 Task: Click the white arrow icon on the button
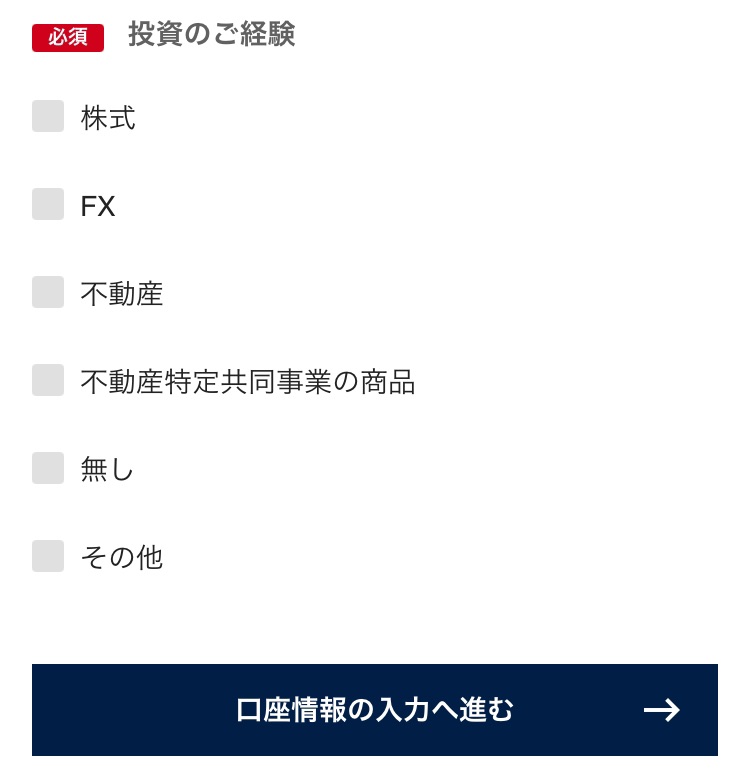[x=661, y=710]
